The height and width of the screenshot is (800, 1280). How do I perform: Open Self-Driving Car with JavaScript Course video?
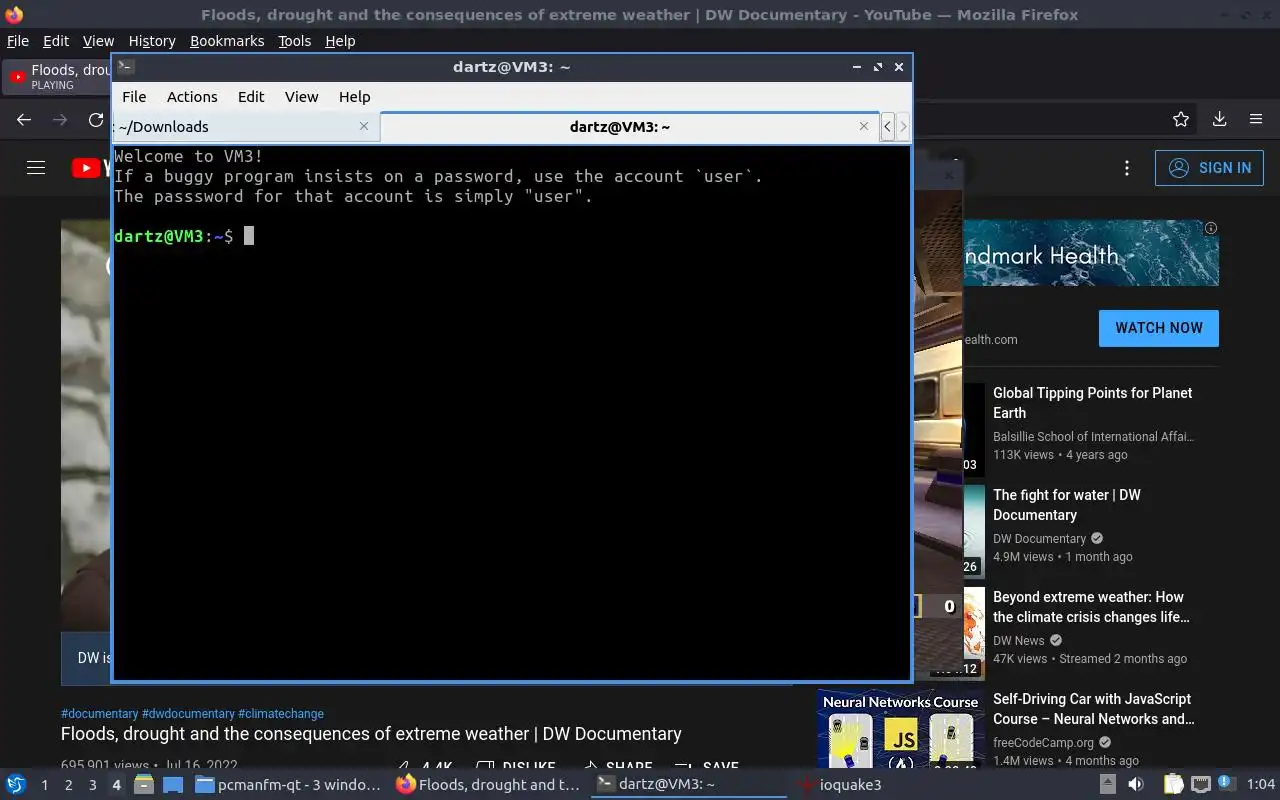click(1094, 709)
